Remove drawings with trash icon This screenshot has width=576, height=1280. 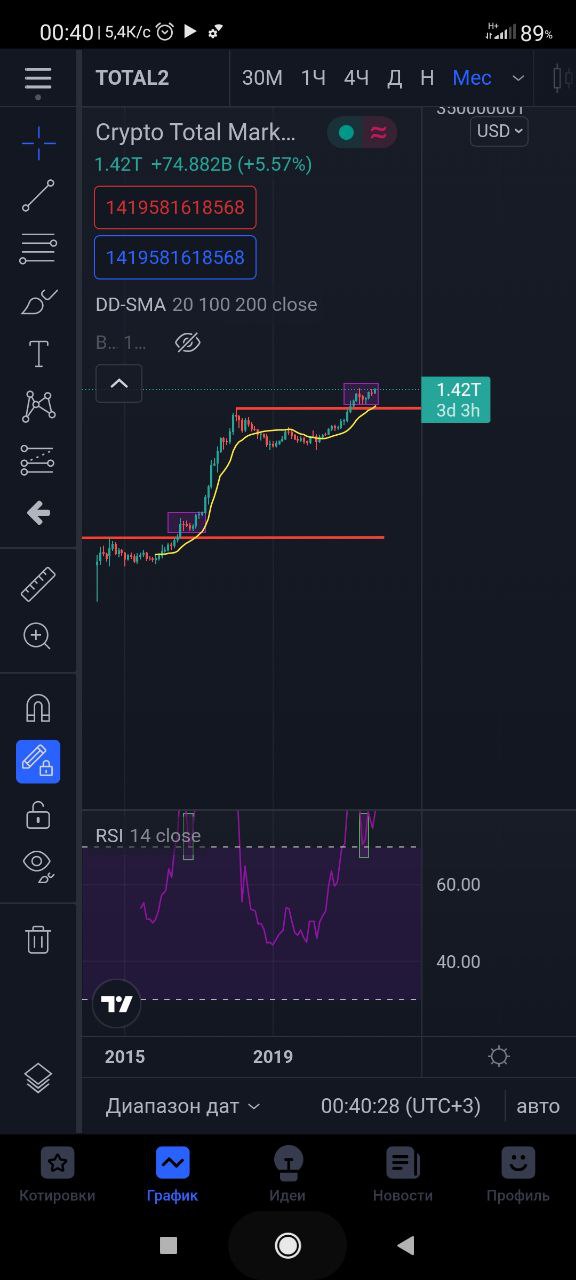tap(38, 940)
